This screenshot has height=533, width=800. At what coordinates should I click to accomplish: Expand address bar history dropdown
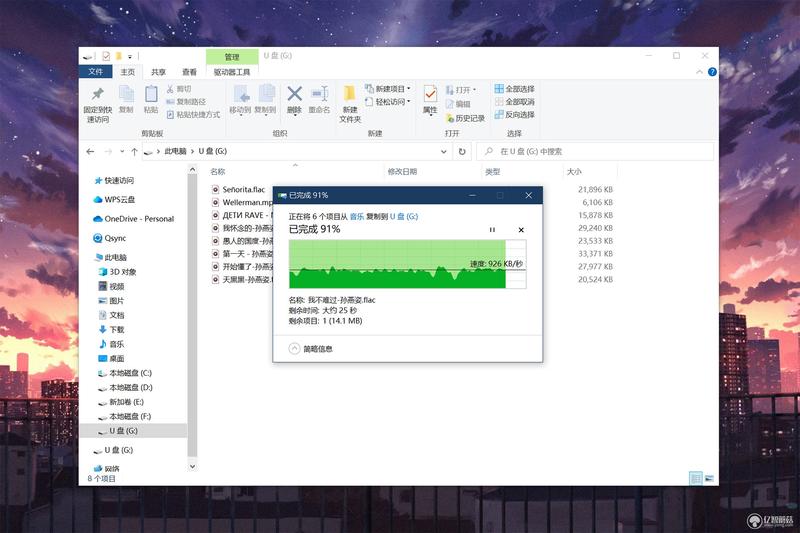[x=443, y=151]
